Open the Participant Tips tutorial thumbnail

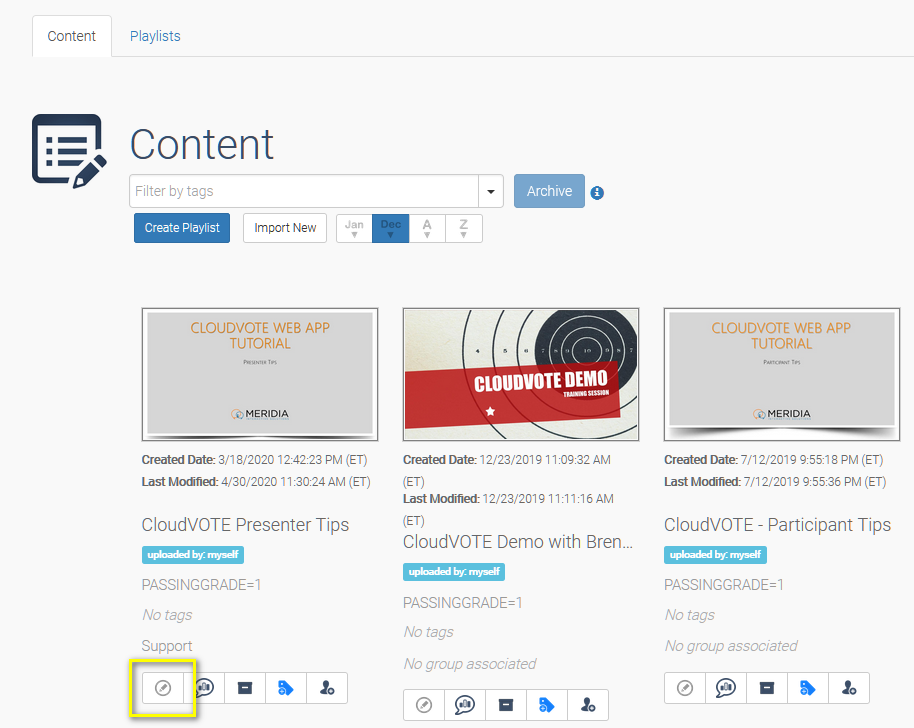click(782, 374)
